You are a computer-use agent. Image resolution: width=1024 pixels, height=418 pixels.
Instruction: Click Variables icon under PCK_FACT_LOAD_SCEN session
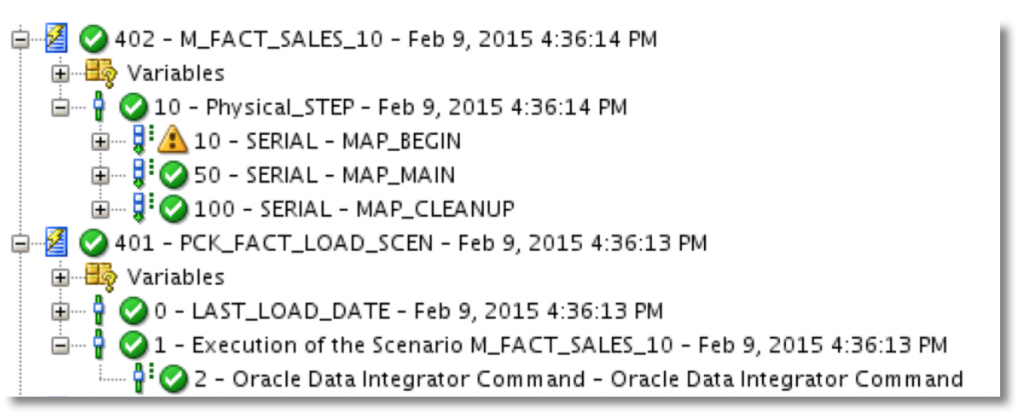point(101,277)
